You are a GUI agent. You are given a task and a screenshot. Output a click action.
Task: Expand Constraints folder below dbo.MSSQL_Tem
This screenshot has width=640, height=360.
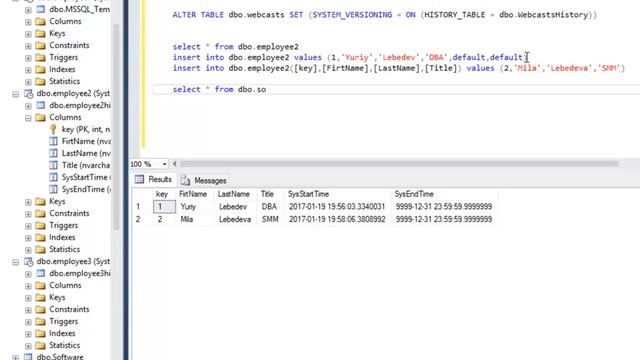point(28,46)
